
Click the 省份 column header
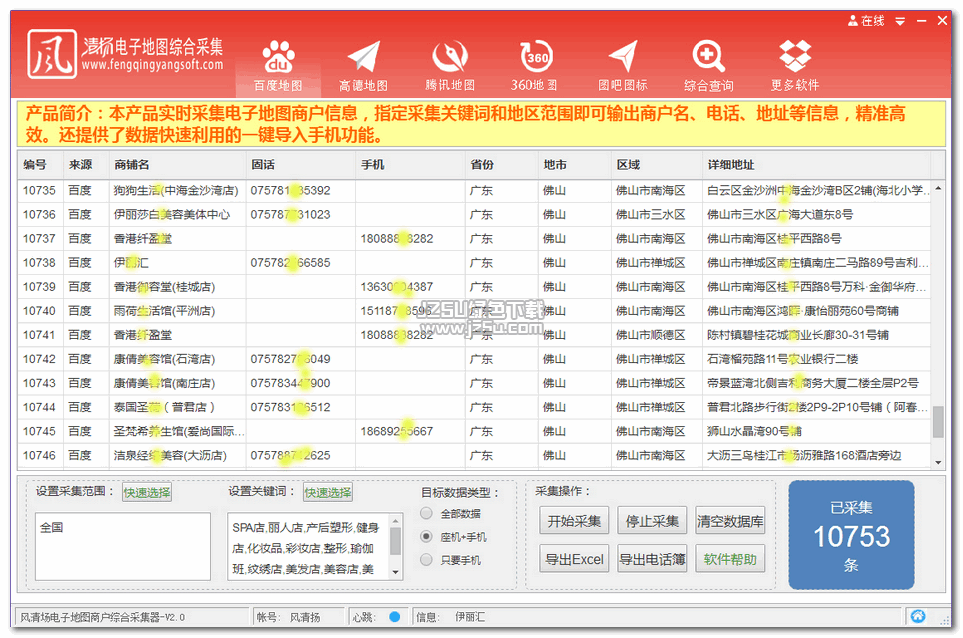click(502, 165)
